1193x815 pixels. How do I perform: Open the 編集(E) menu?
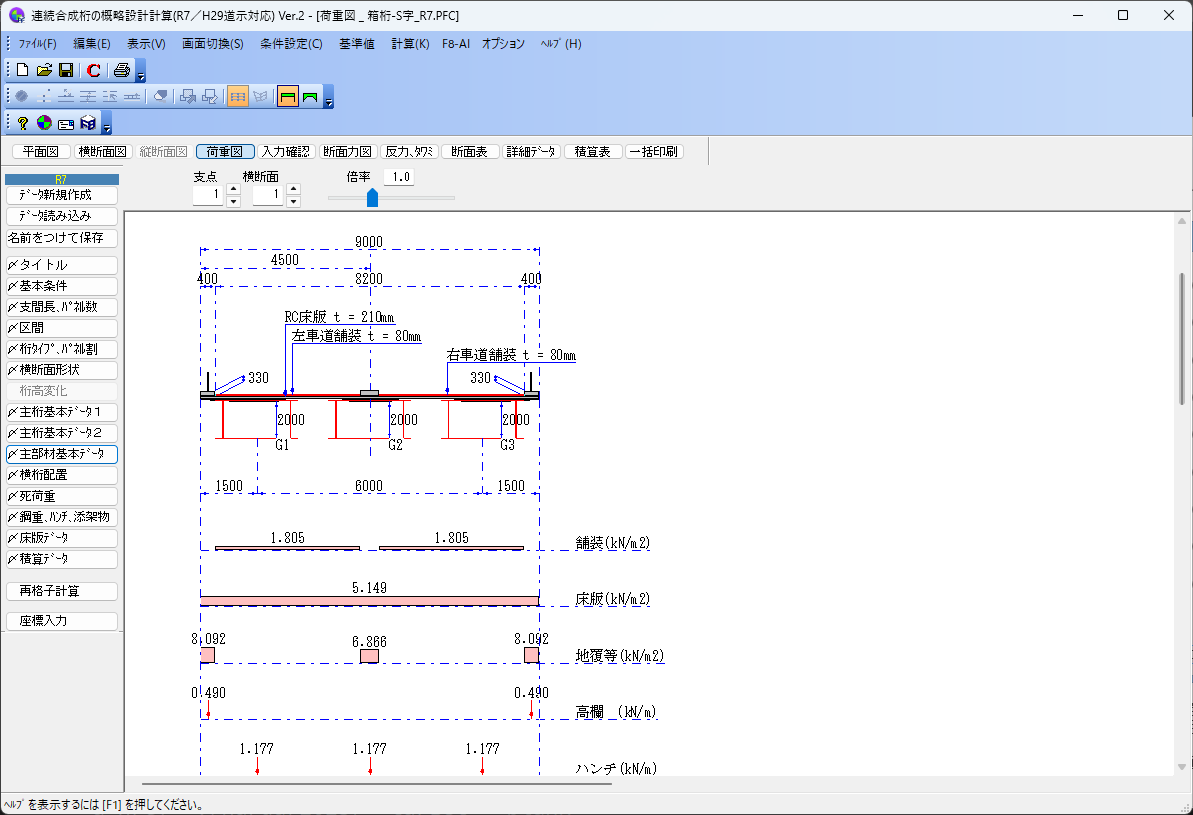coord(92,44)
